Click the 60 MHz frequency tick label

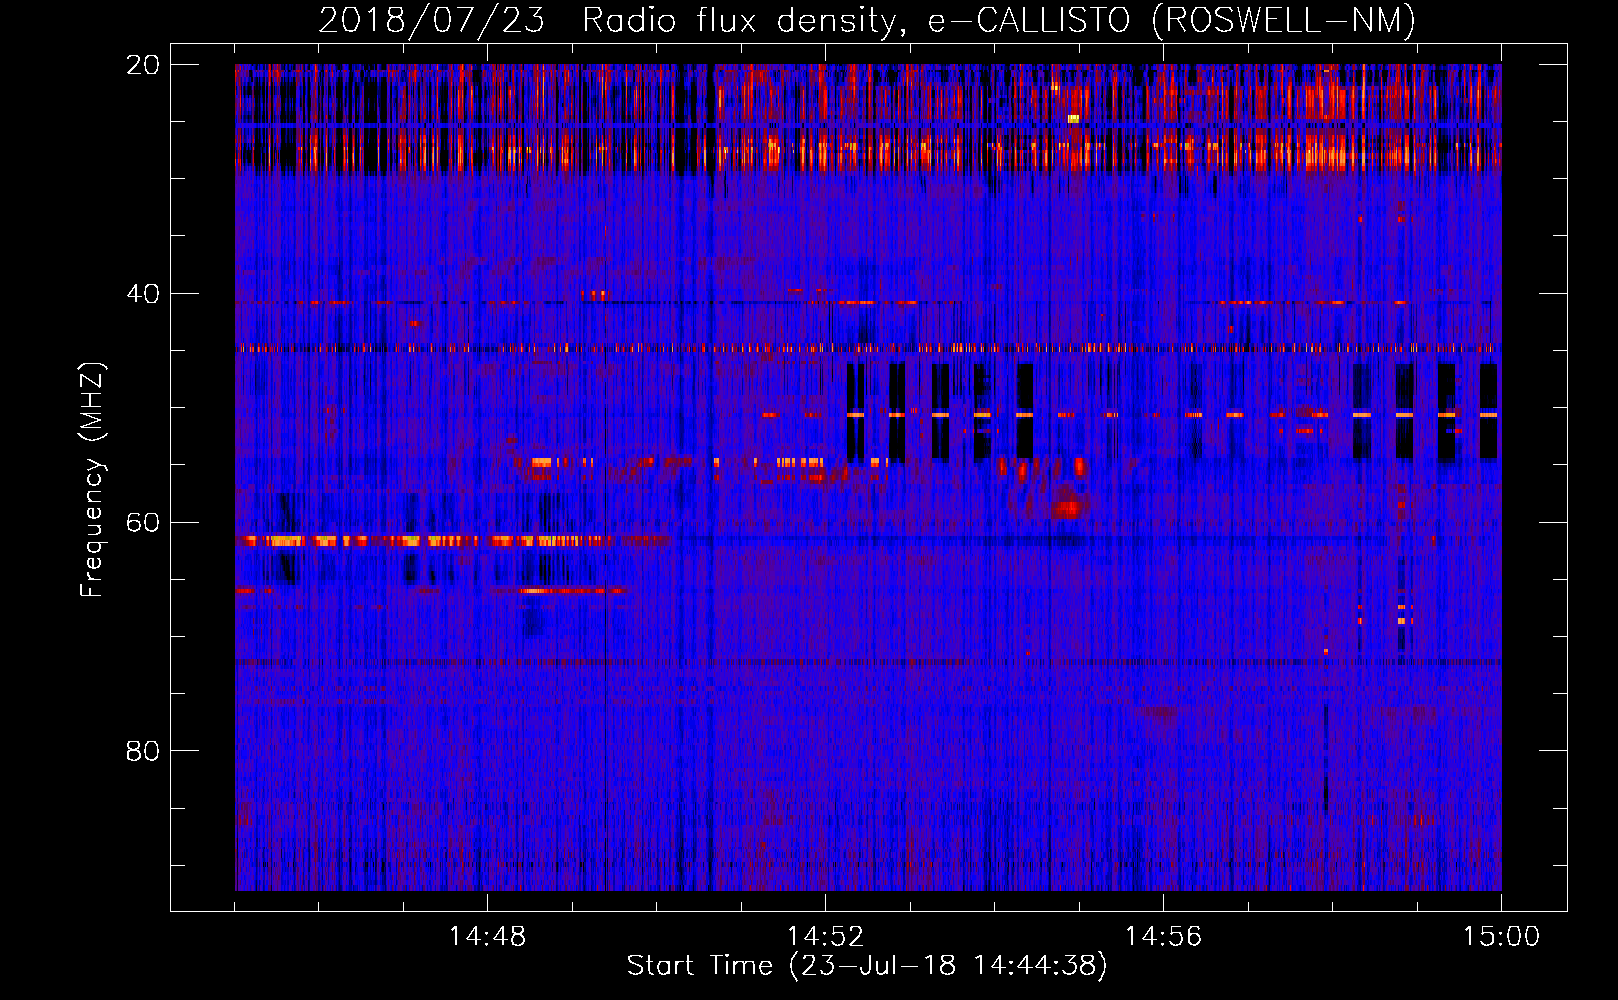click(x=143, y=522)
